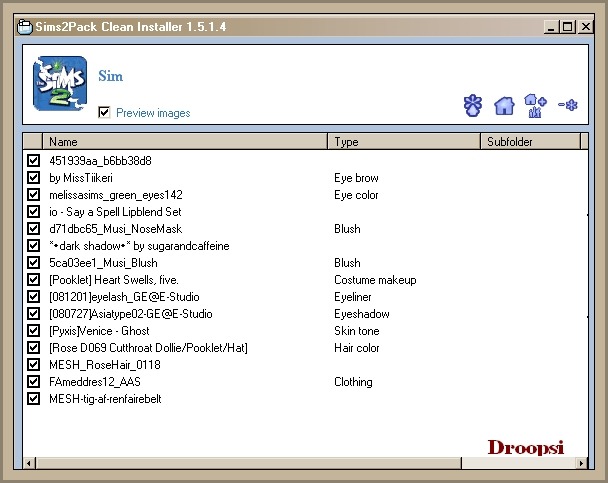Select the [Pyxis]Venice - Ghost name
608x483 pixels.
click(99, 331)
